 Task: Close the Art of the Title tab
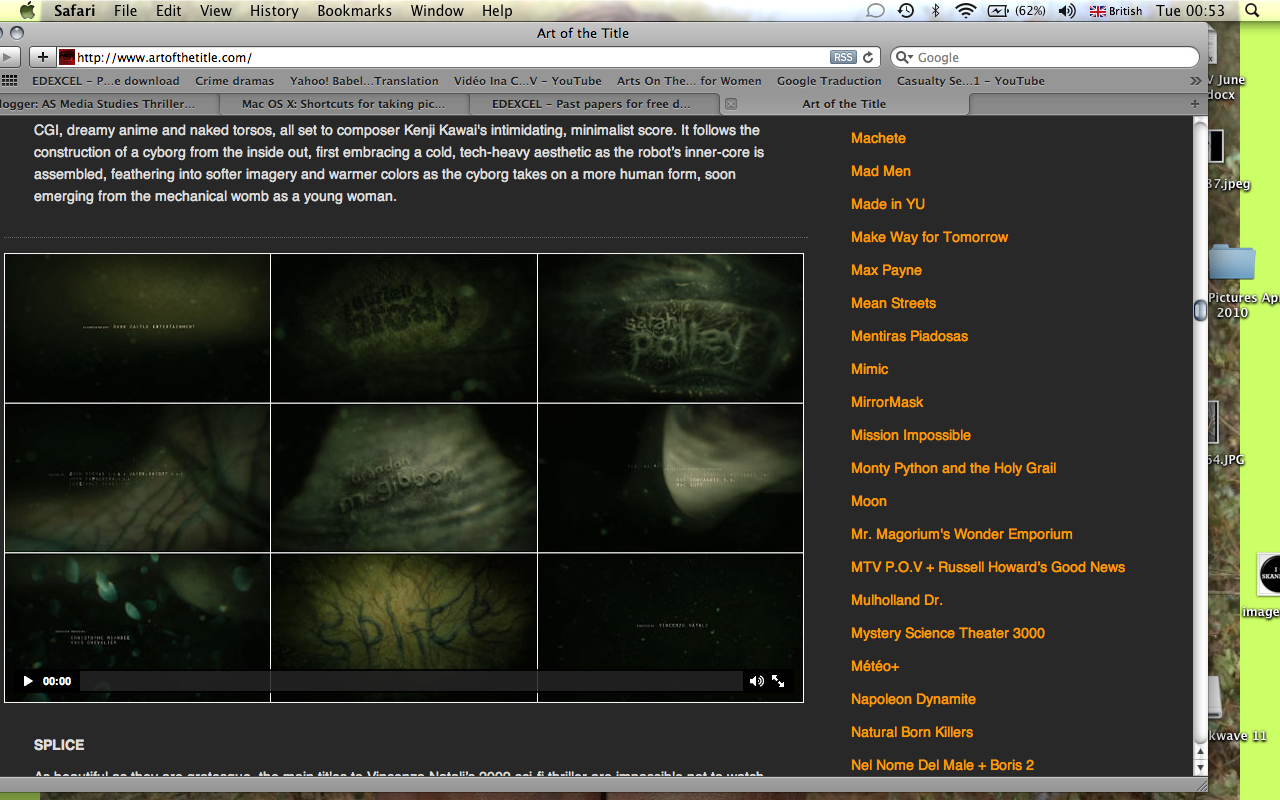point(731,104)
